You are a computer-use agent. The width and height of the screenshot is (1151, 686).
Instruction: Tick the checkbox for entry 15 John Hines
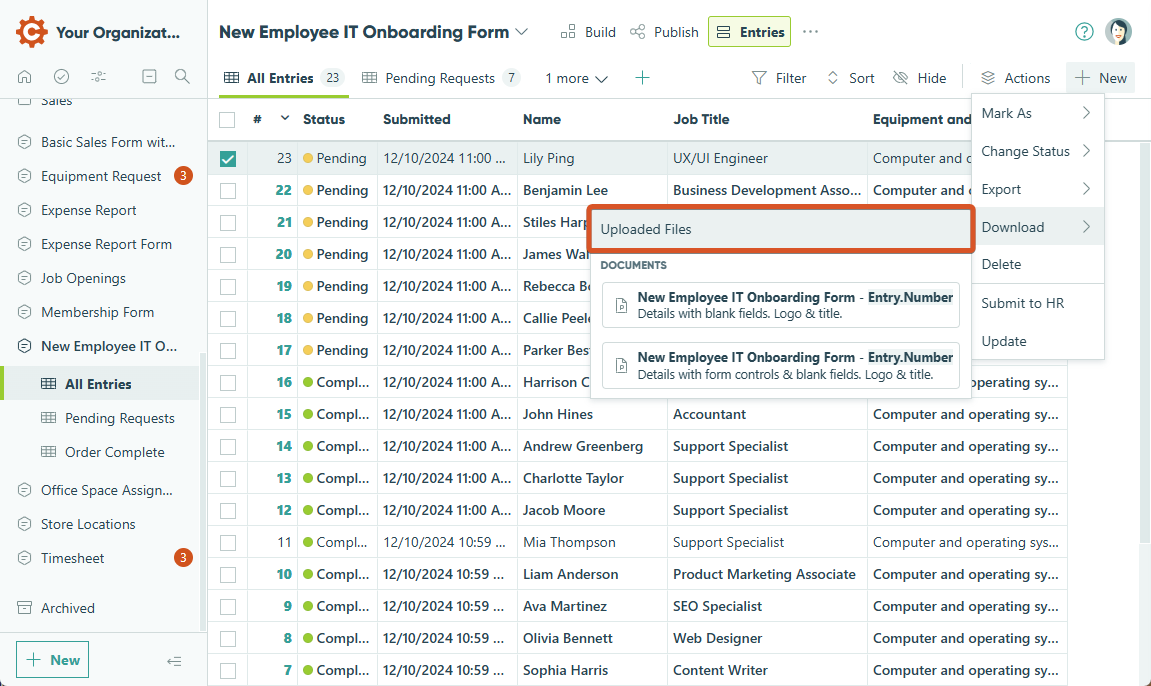pos(228,415)
